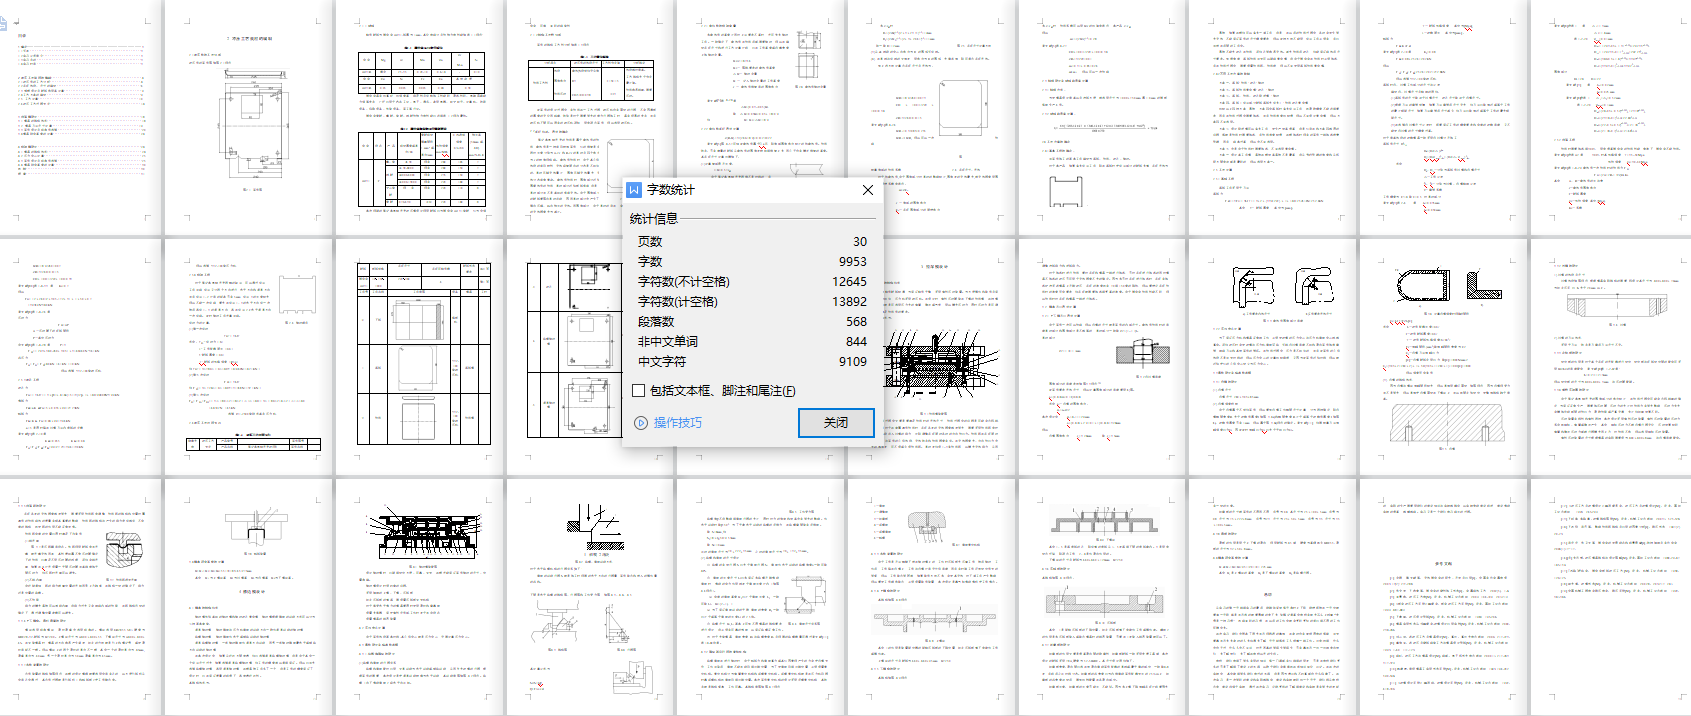Viewport: 1691px width, 716px height.
Task: Enable 包括文本框、脚注和尾注 checkbox
Action: pyautogui.click(x=638, y=391)
